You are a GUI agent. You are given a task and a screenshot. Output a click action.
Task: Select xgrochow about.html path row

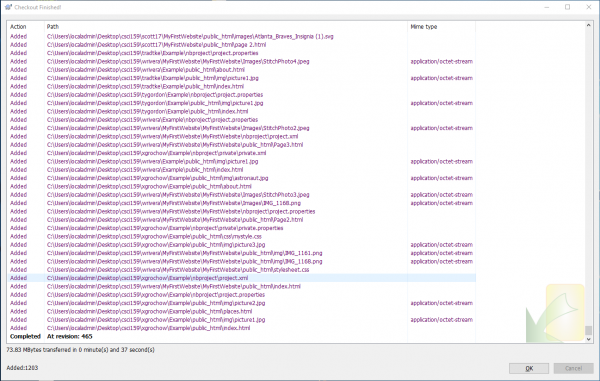242,187
